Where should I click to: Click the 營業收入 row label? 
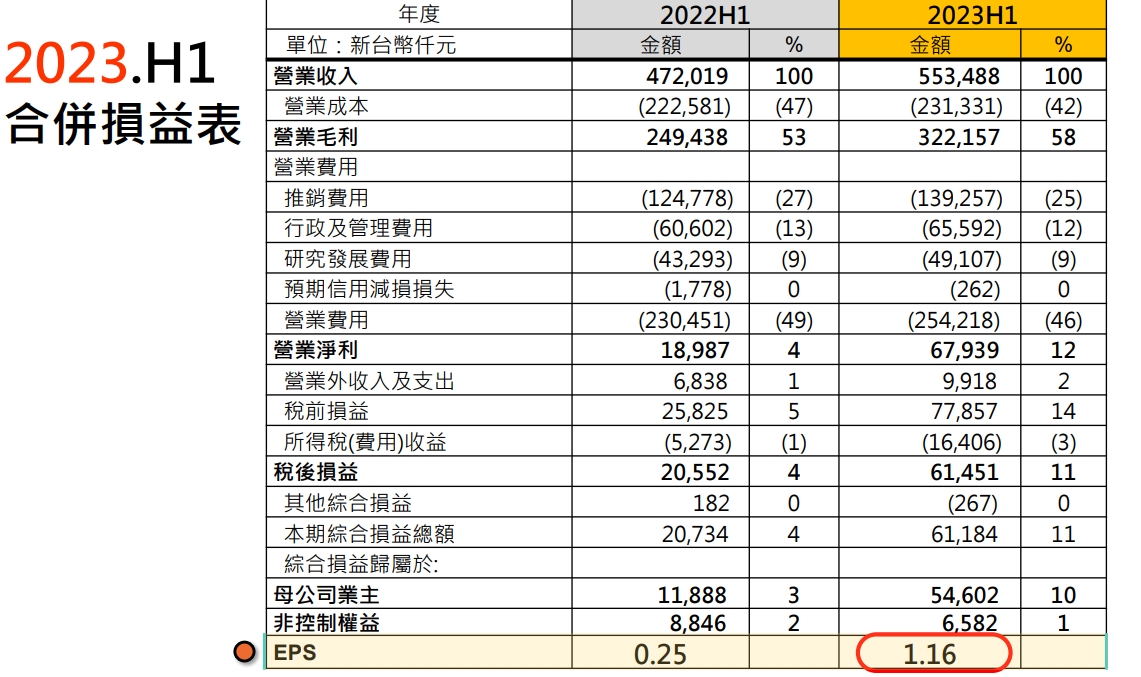(x=315, y=76)
